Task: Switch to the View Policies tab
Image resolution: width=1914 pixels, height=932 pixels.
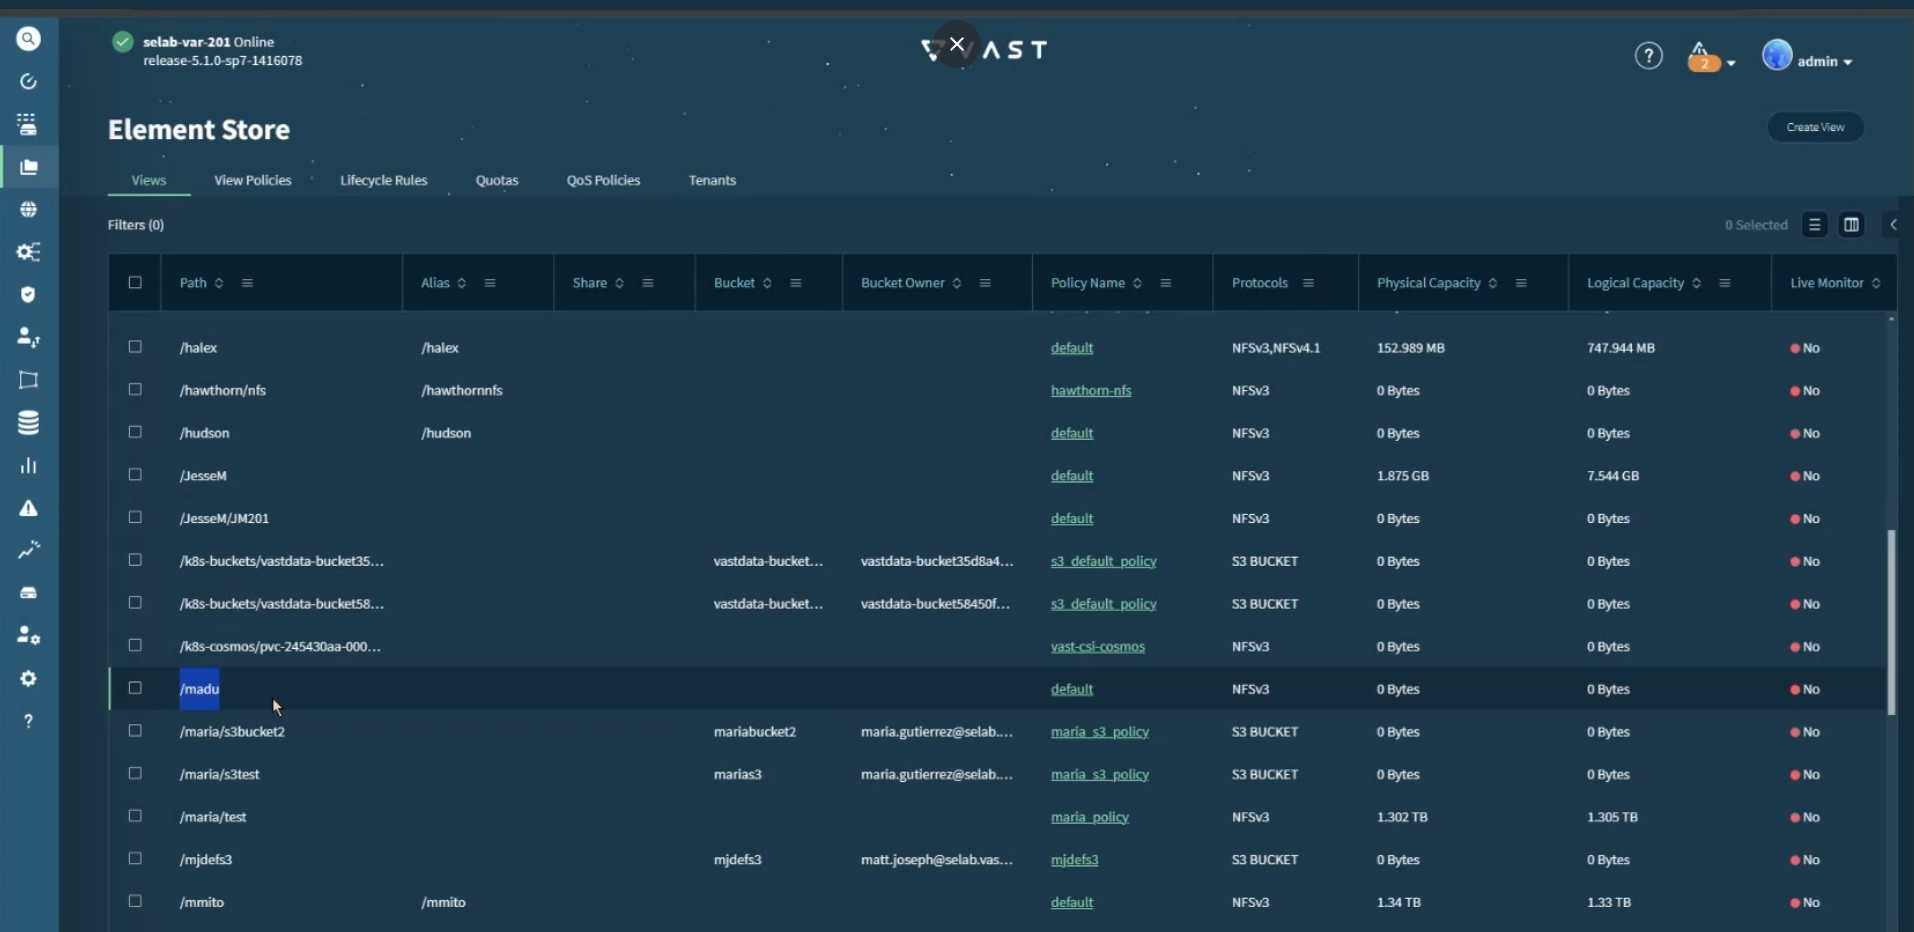Action: [253, 180]
